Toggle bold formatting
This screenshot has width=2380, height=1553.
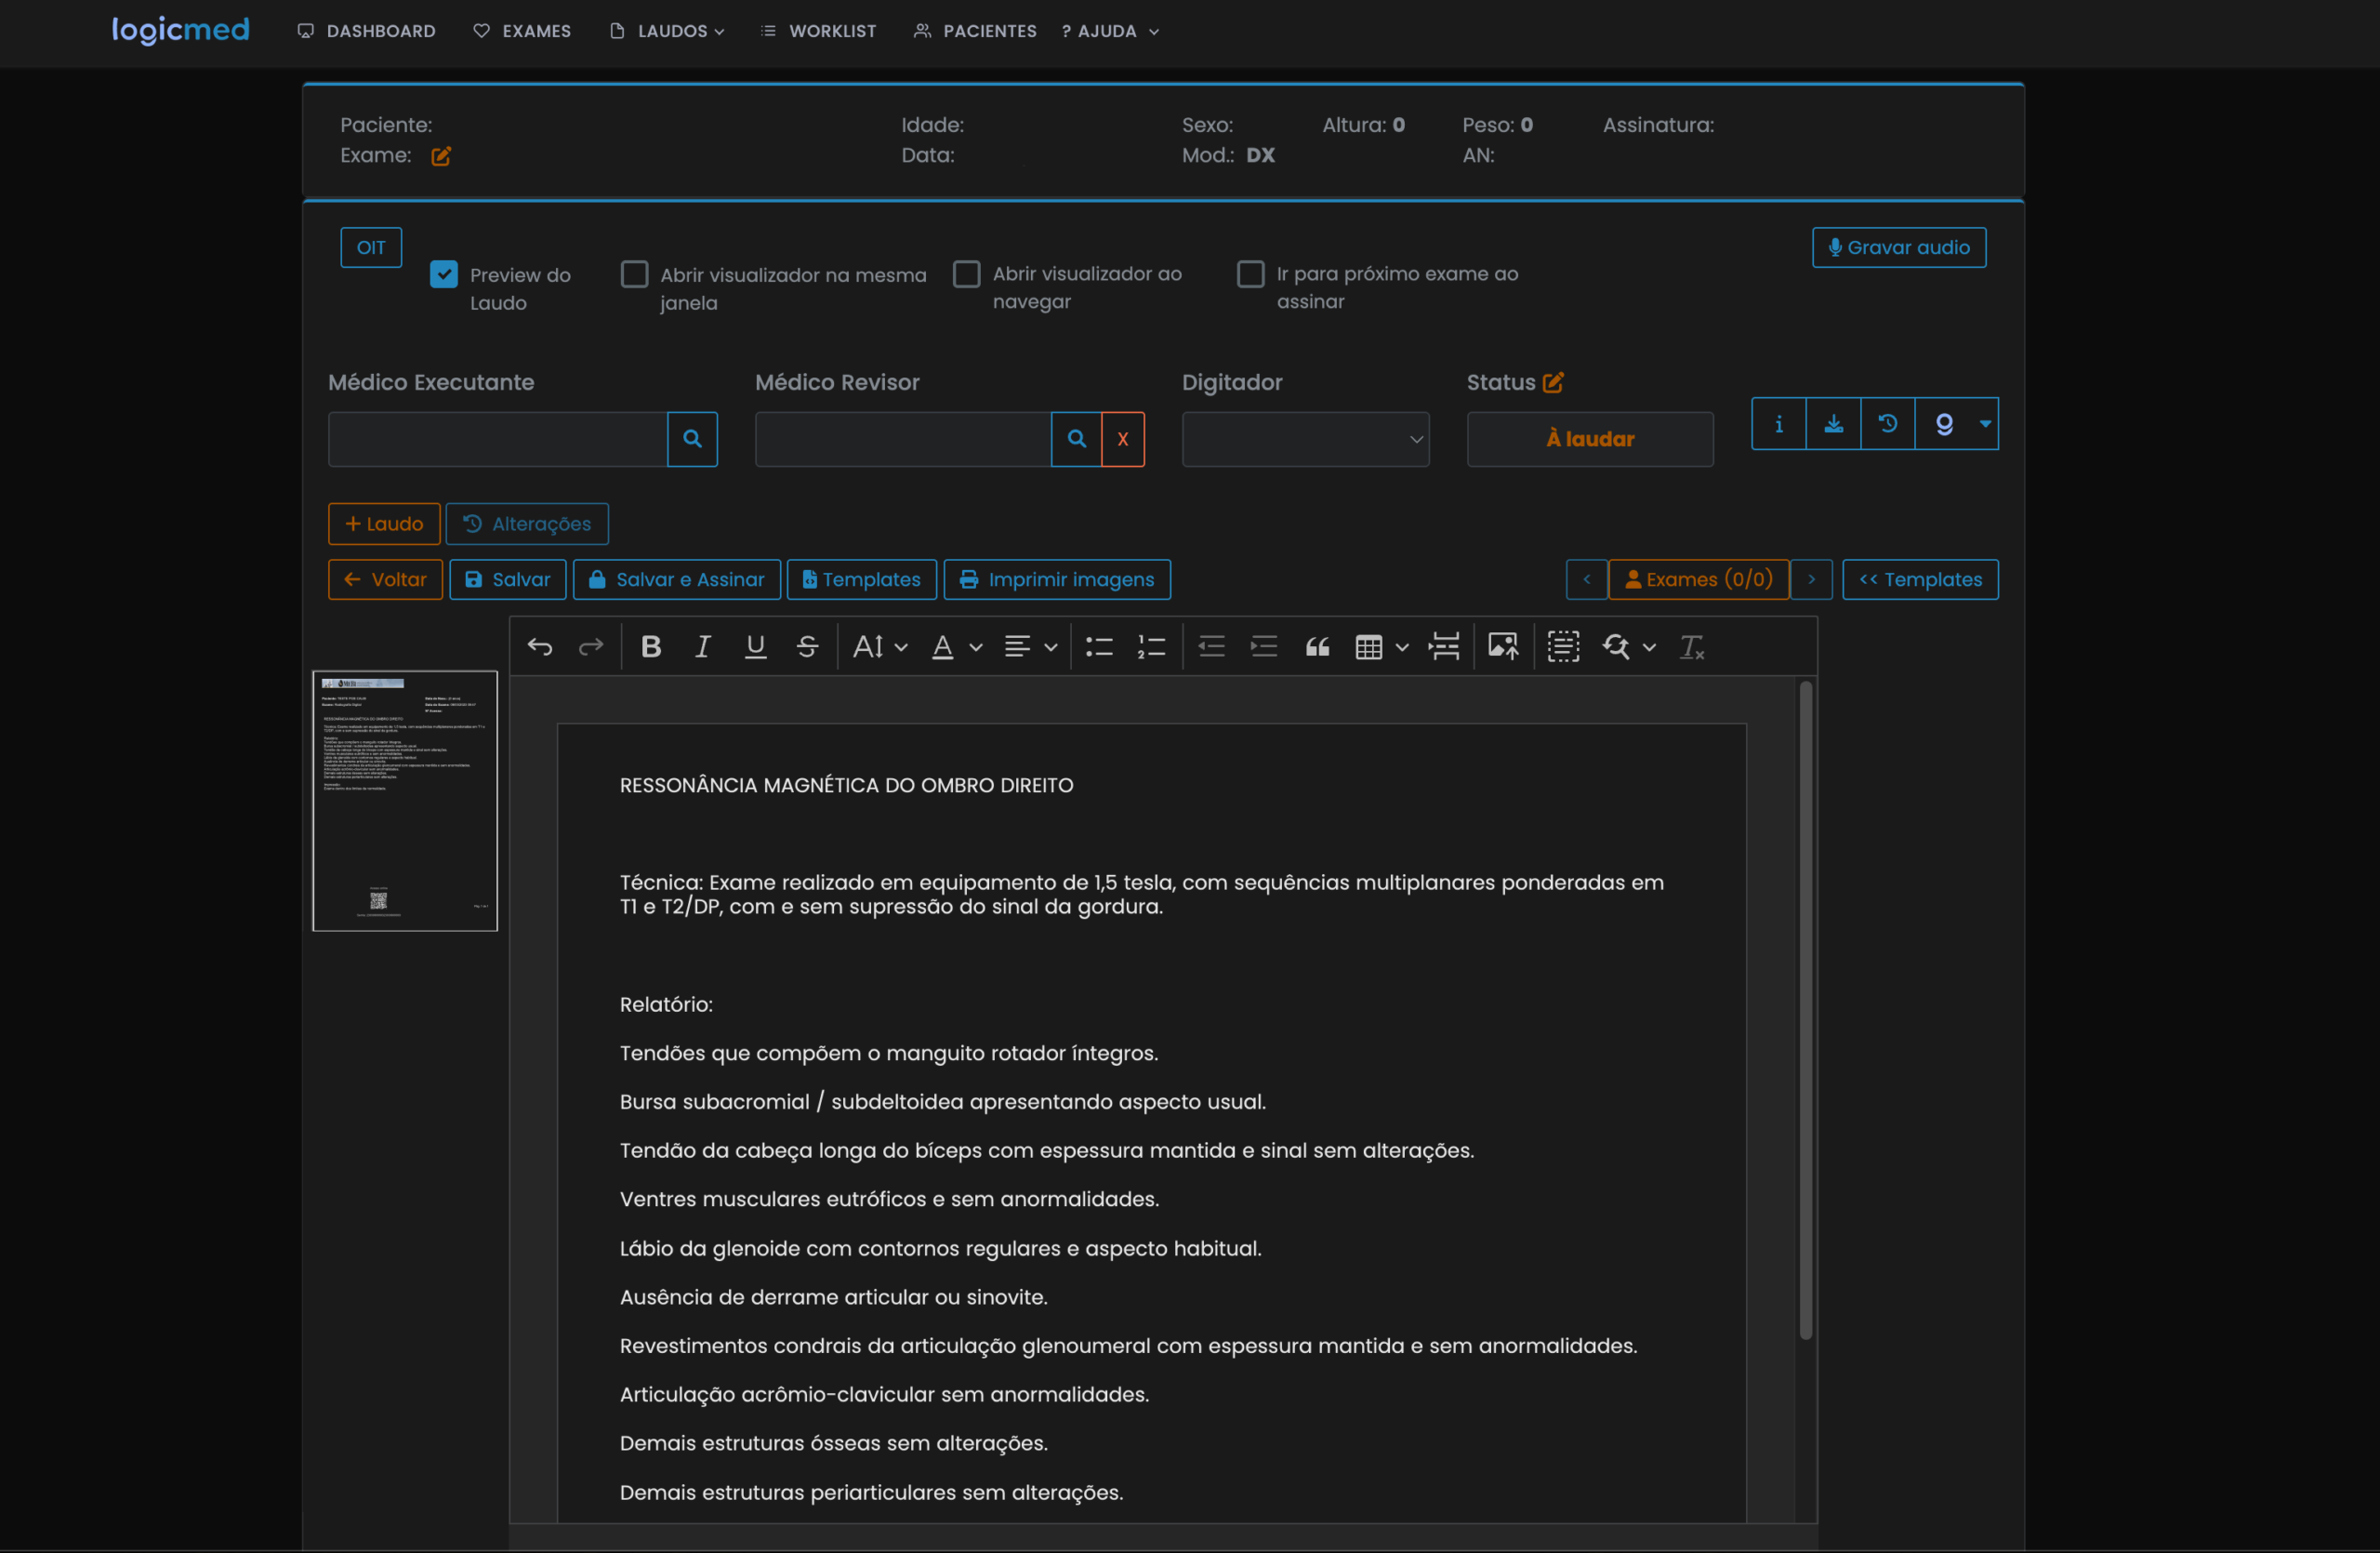[x=651, y=647]
